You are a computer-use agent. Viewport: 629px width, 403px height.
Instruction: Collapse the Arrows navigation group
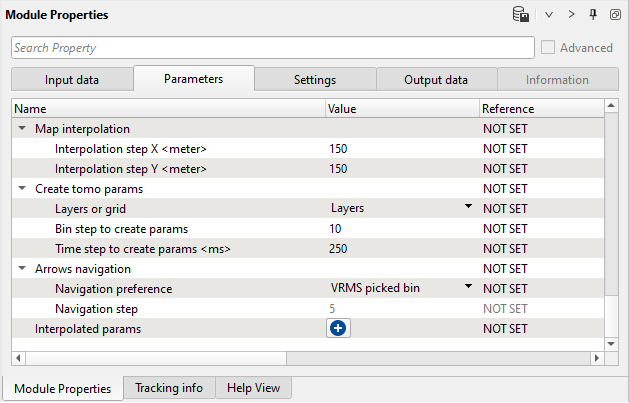tap(21, 269)
